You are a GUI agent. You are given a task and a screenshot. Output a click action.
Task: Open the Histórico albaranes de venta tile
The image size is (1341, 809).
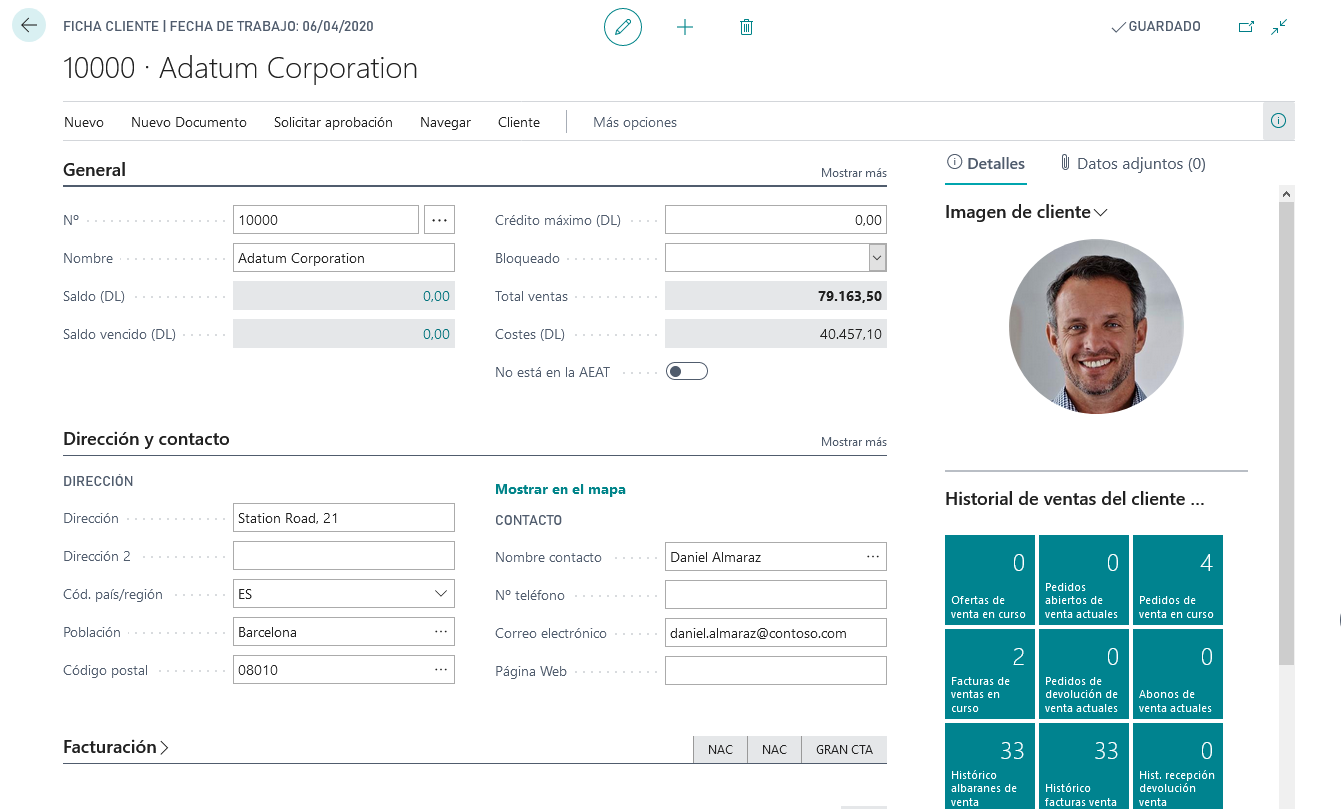pyautogui.click(x=990, y=766)
